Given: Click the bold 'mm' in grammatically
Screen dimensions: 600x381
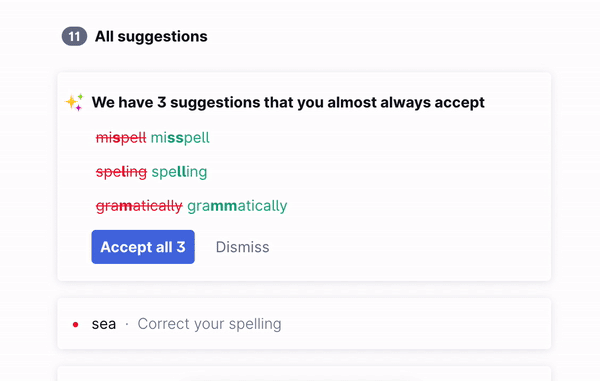Looking at the screenshot, I should (224, 206).
